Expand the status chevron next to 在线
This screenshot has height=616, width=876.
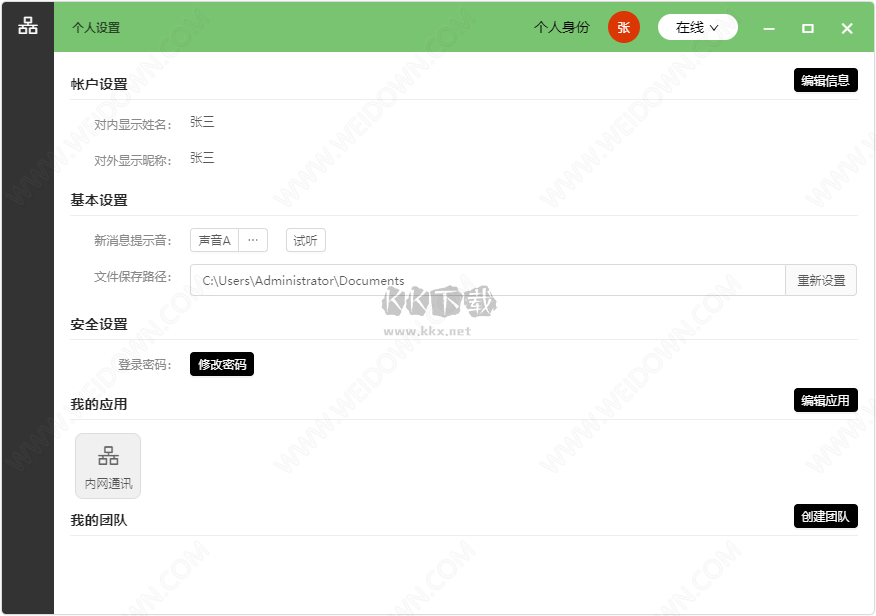713,27
